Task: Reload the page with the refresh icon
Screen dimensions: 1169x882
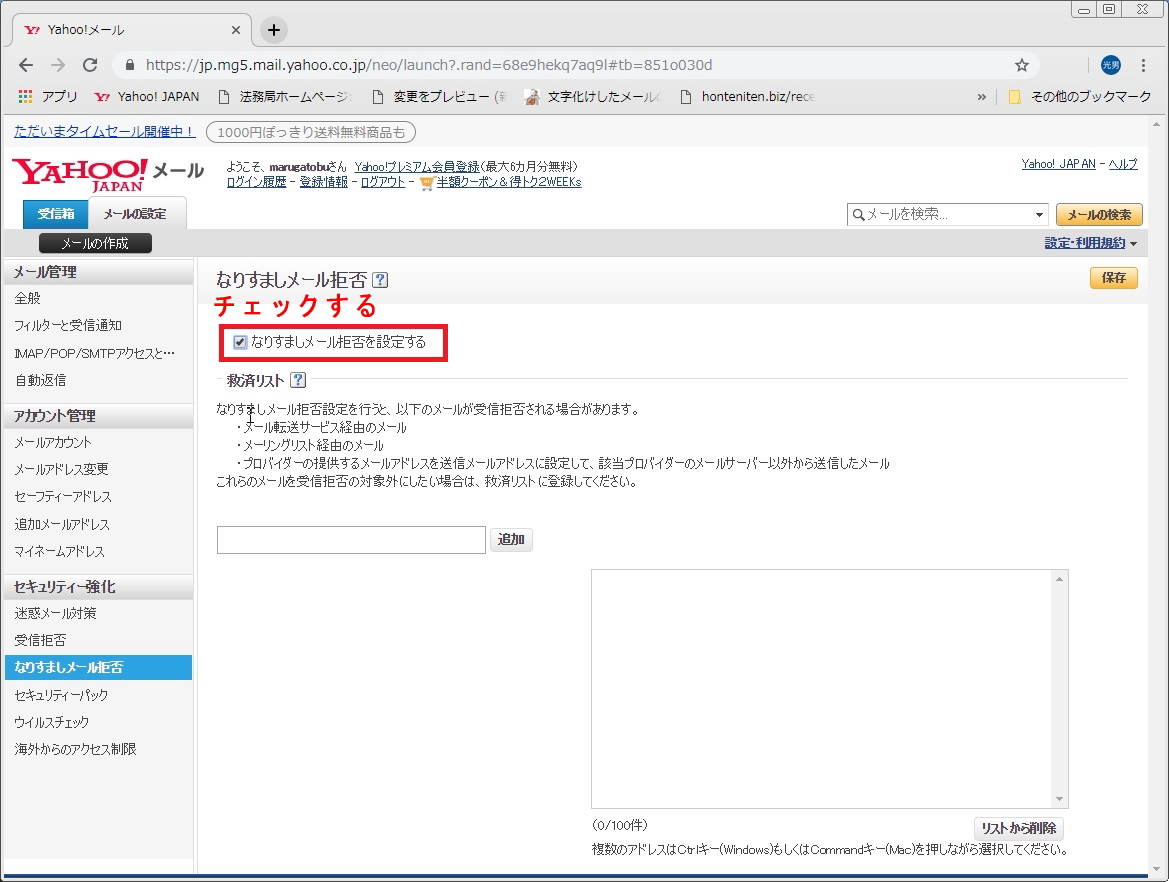Action: pyautogui.click(x=90, y=65)
